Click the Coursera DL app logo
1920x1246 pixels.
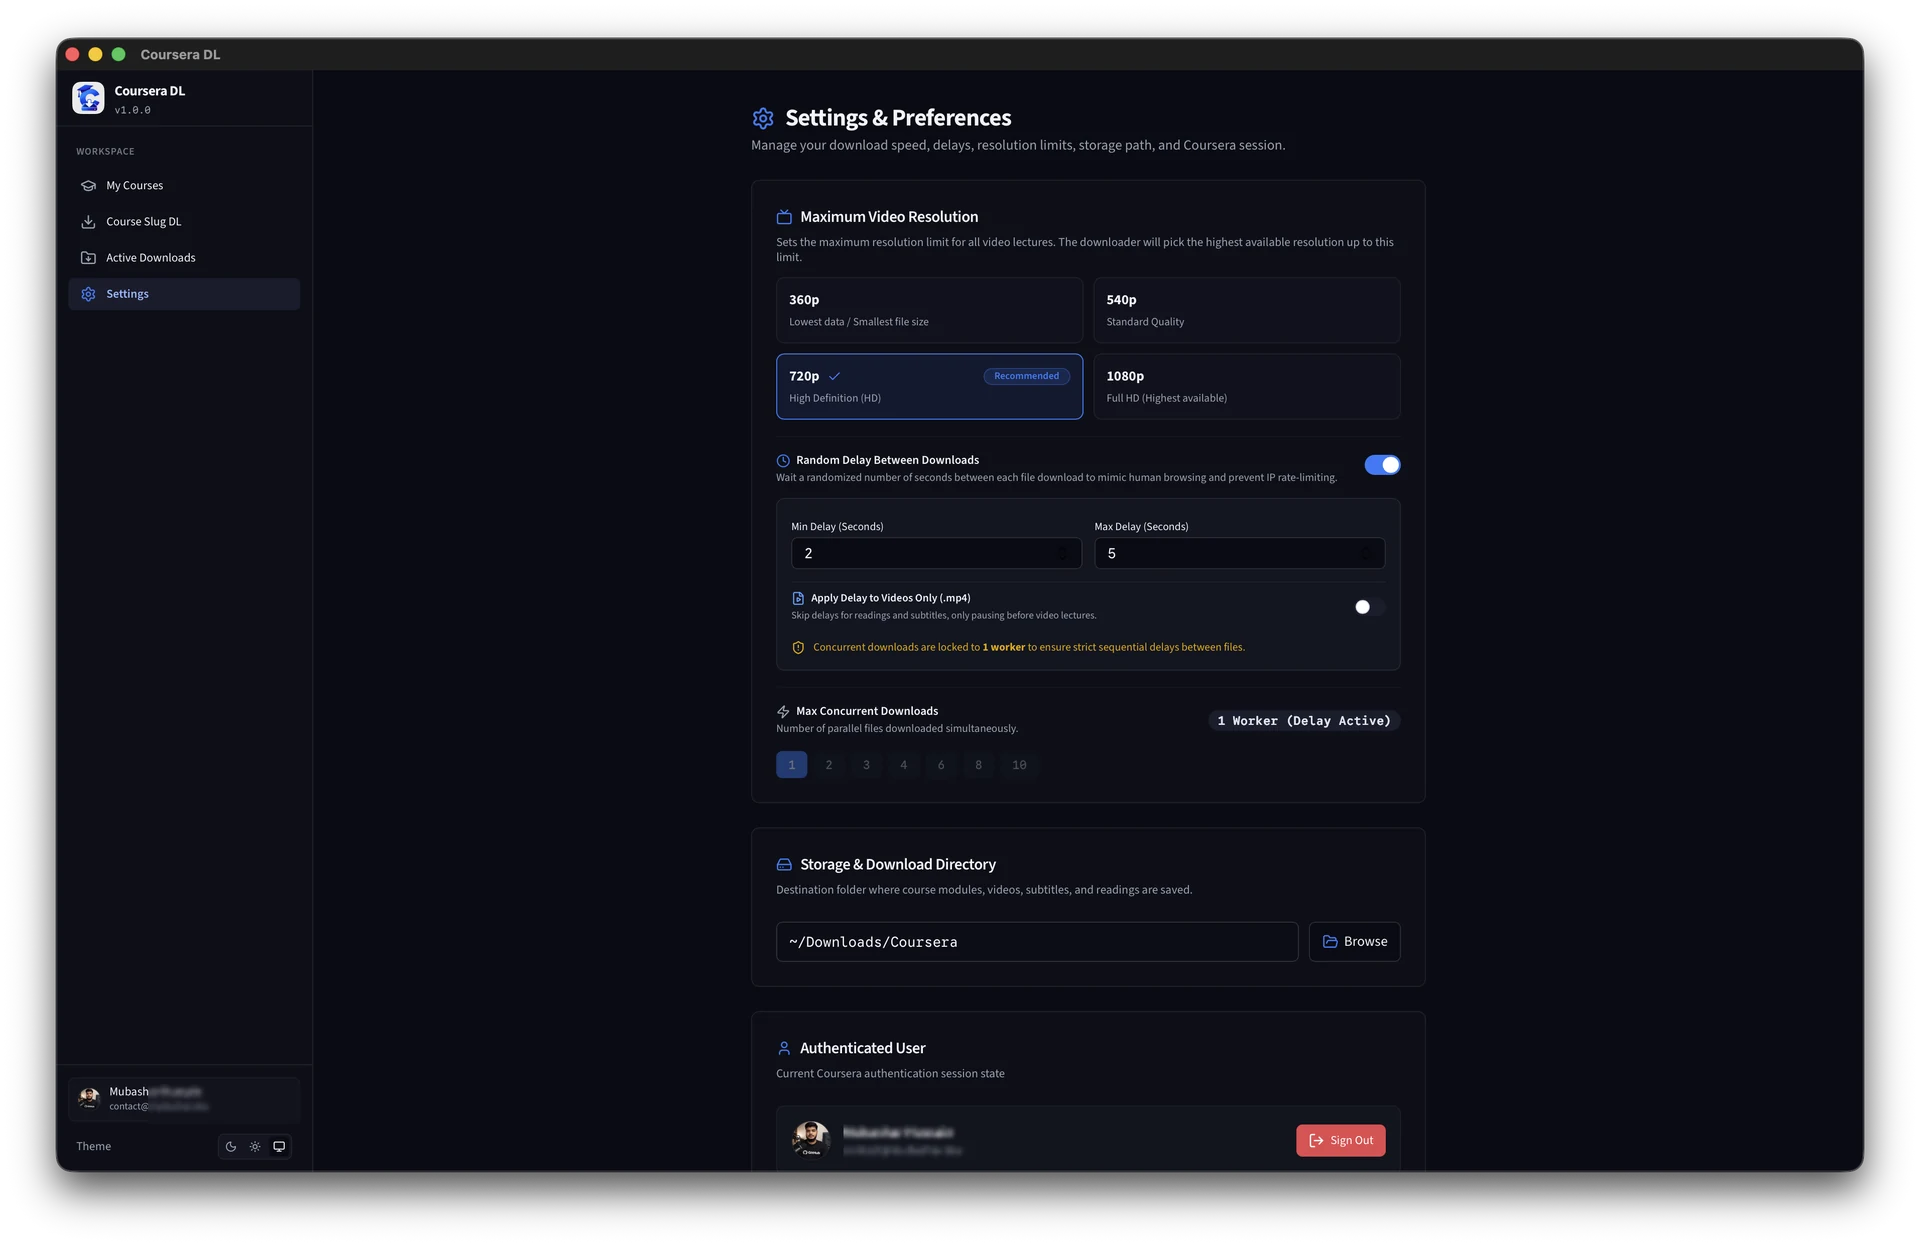coord(88,98)
